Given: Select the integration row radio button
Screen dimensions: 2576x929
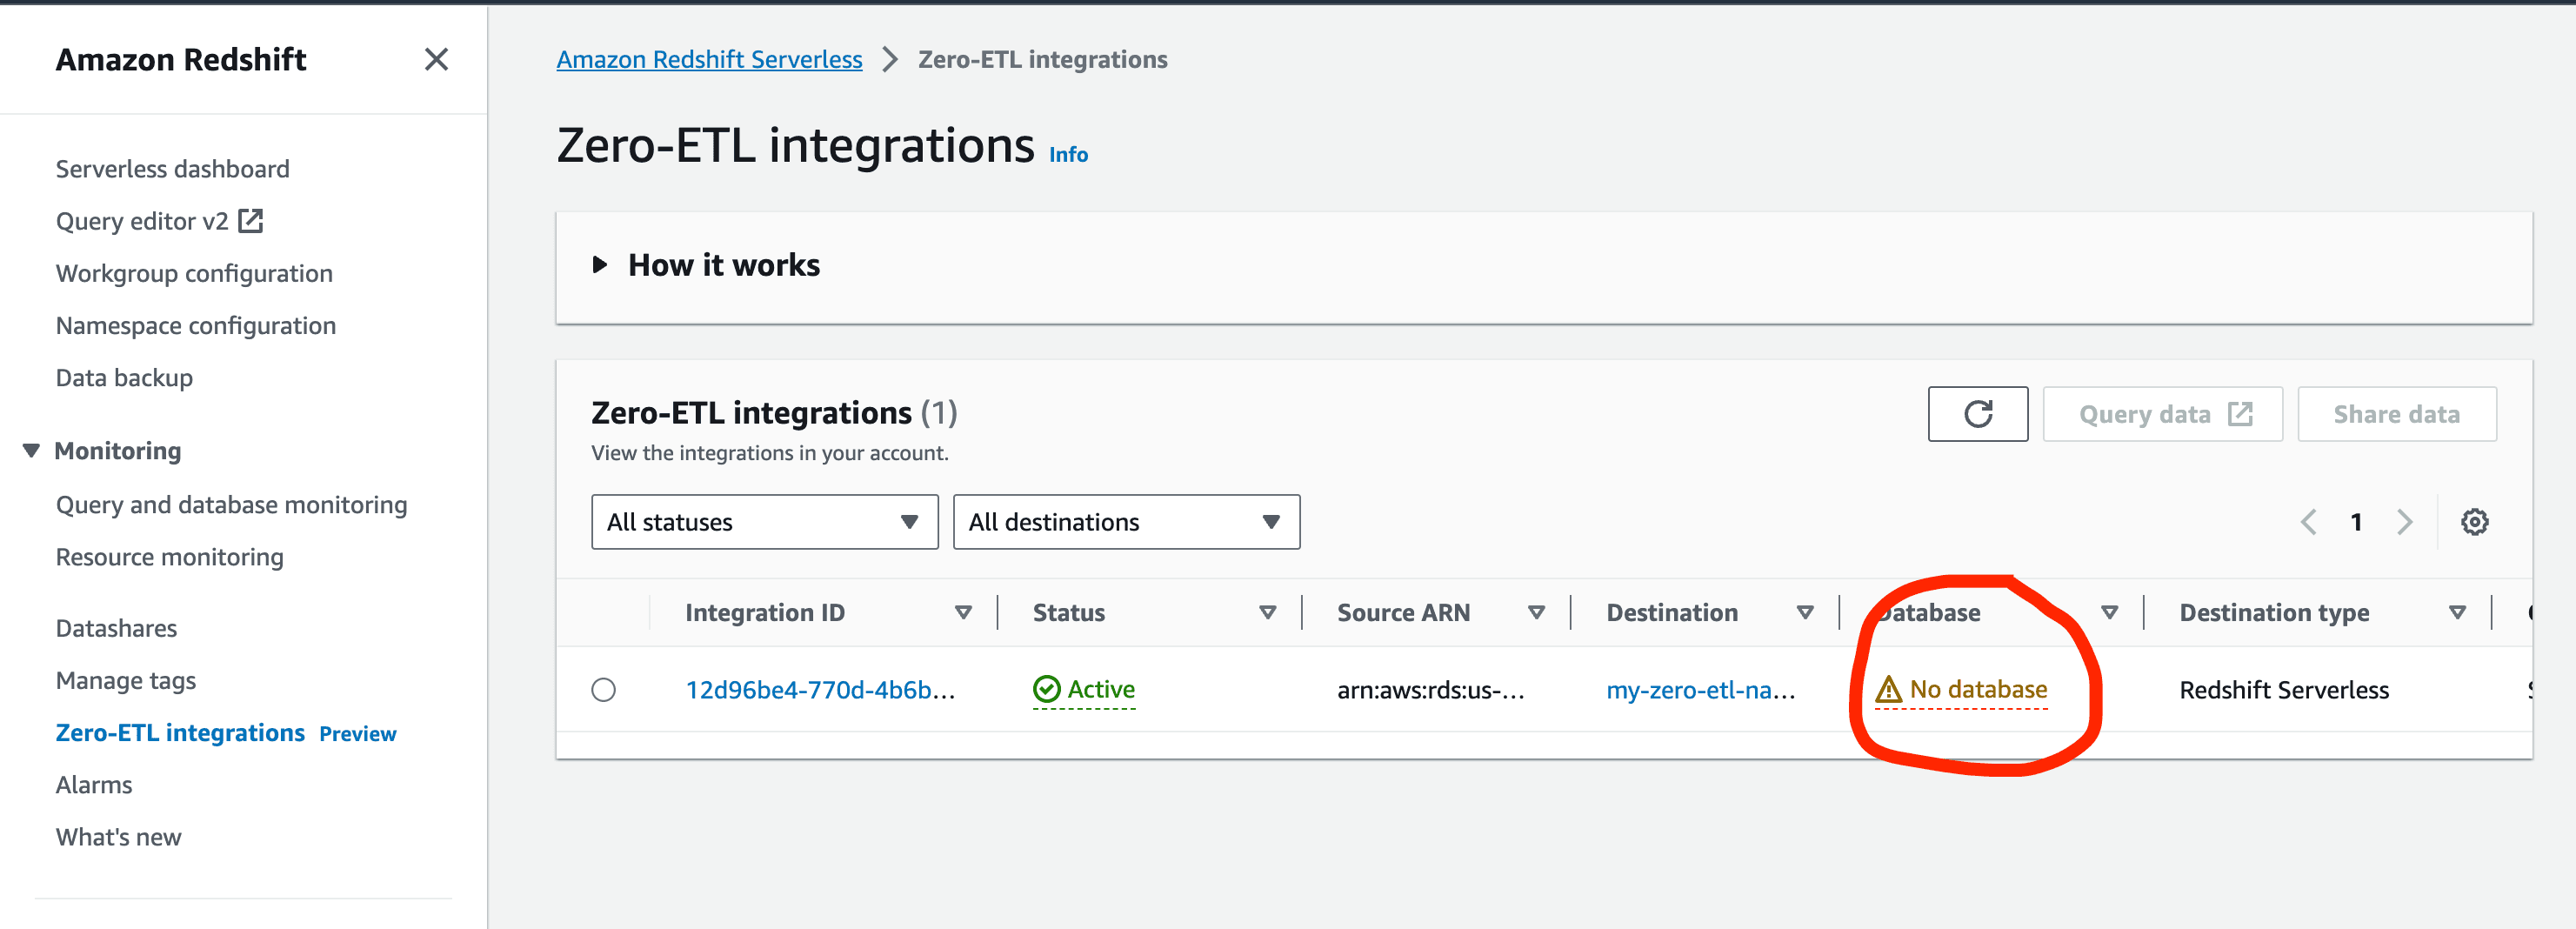Looking at the screenshot, I should click(603, 690).
